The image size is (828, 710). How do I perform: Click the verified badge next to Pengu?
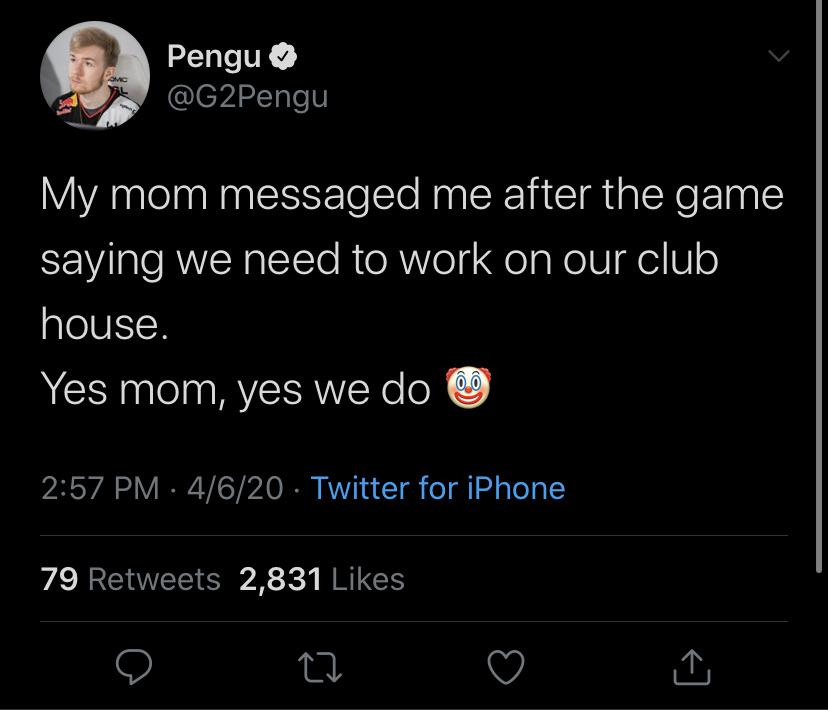tap(283, 56)
